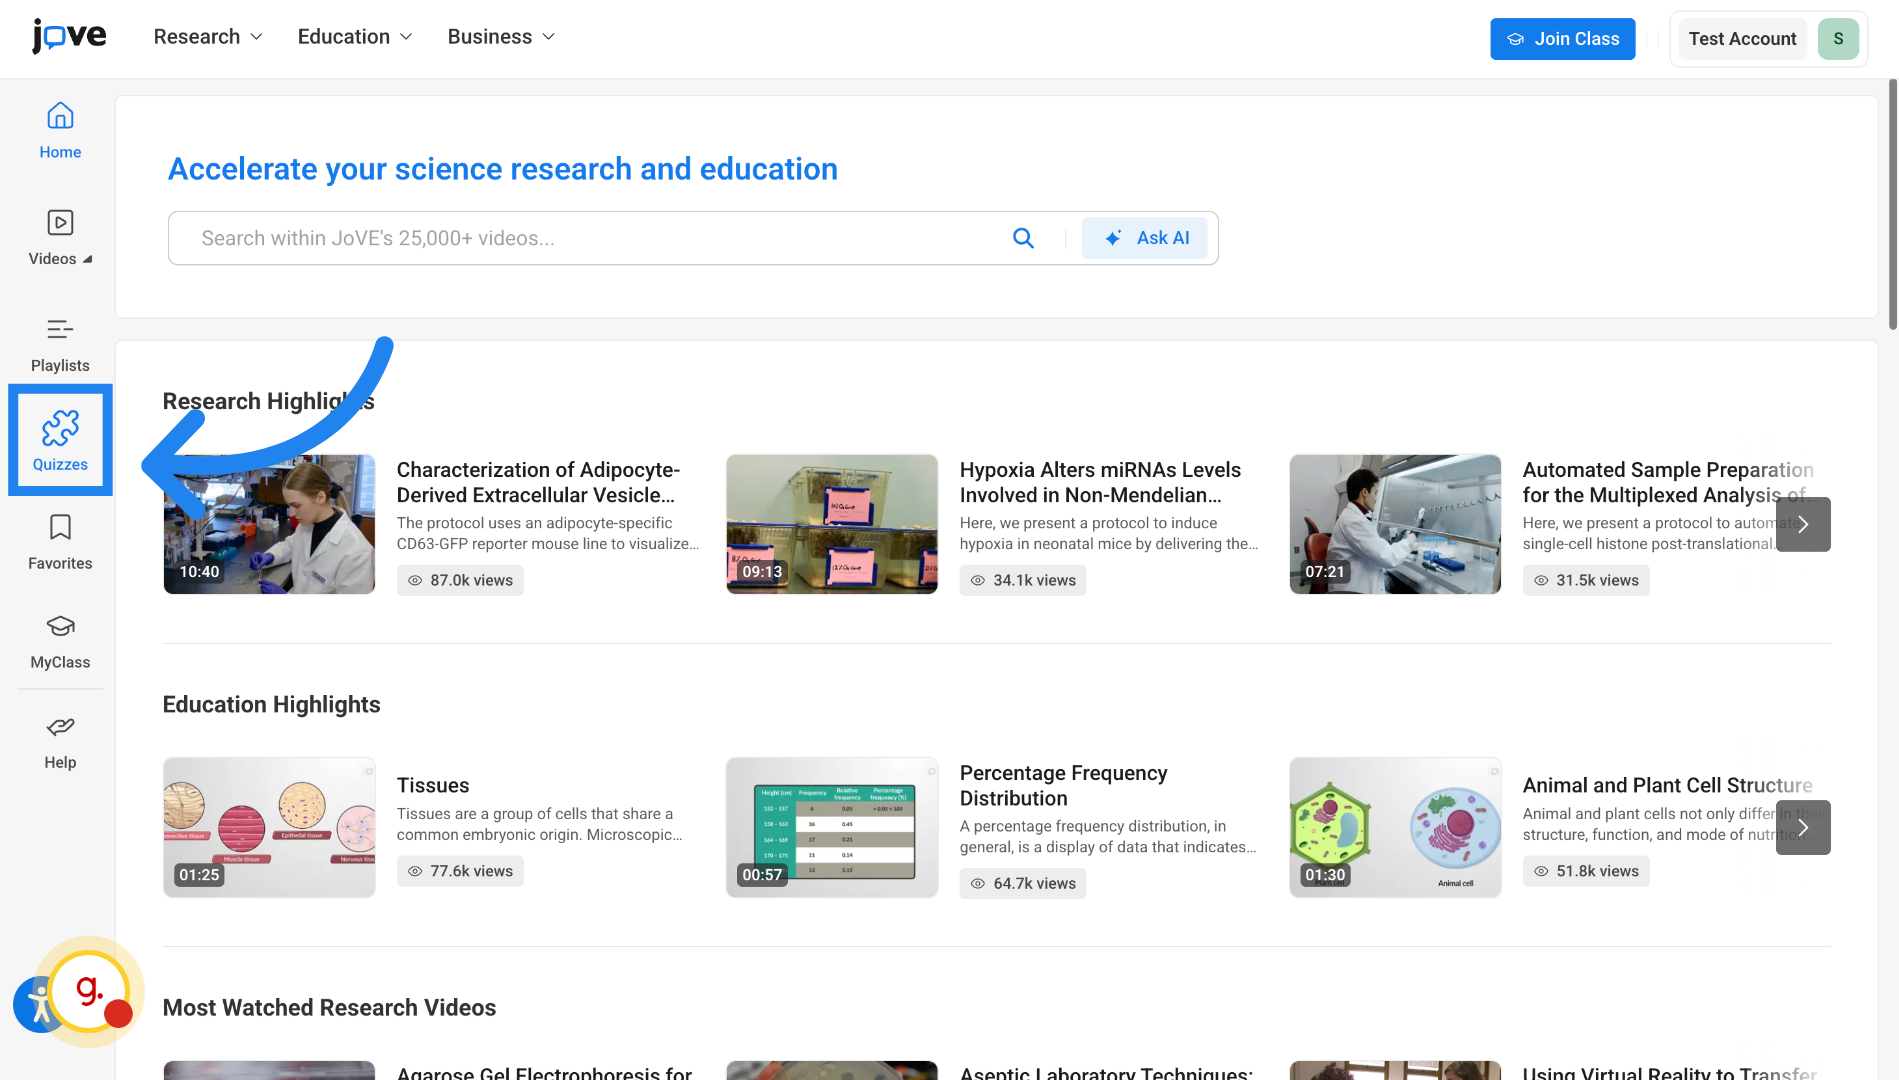The height and width of the screenshot is (1080, 1899).
Task: Open 'Automated Sample Preparation' title link
Action: pos(1668,482)
